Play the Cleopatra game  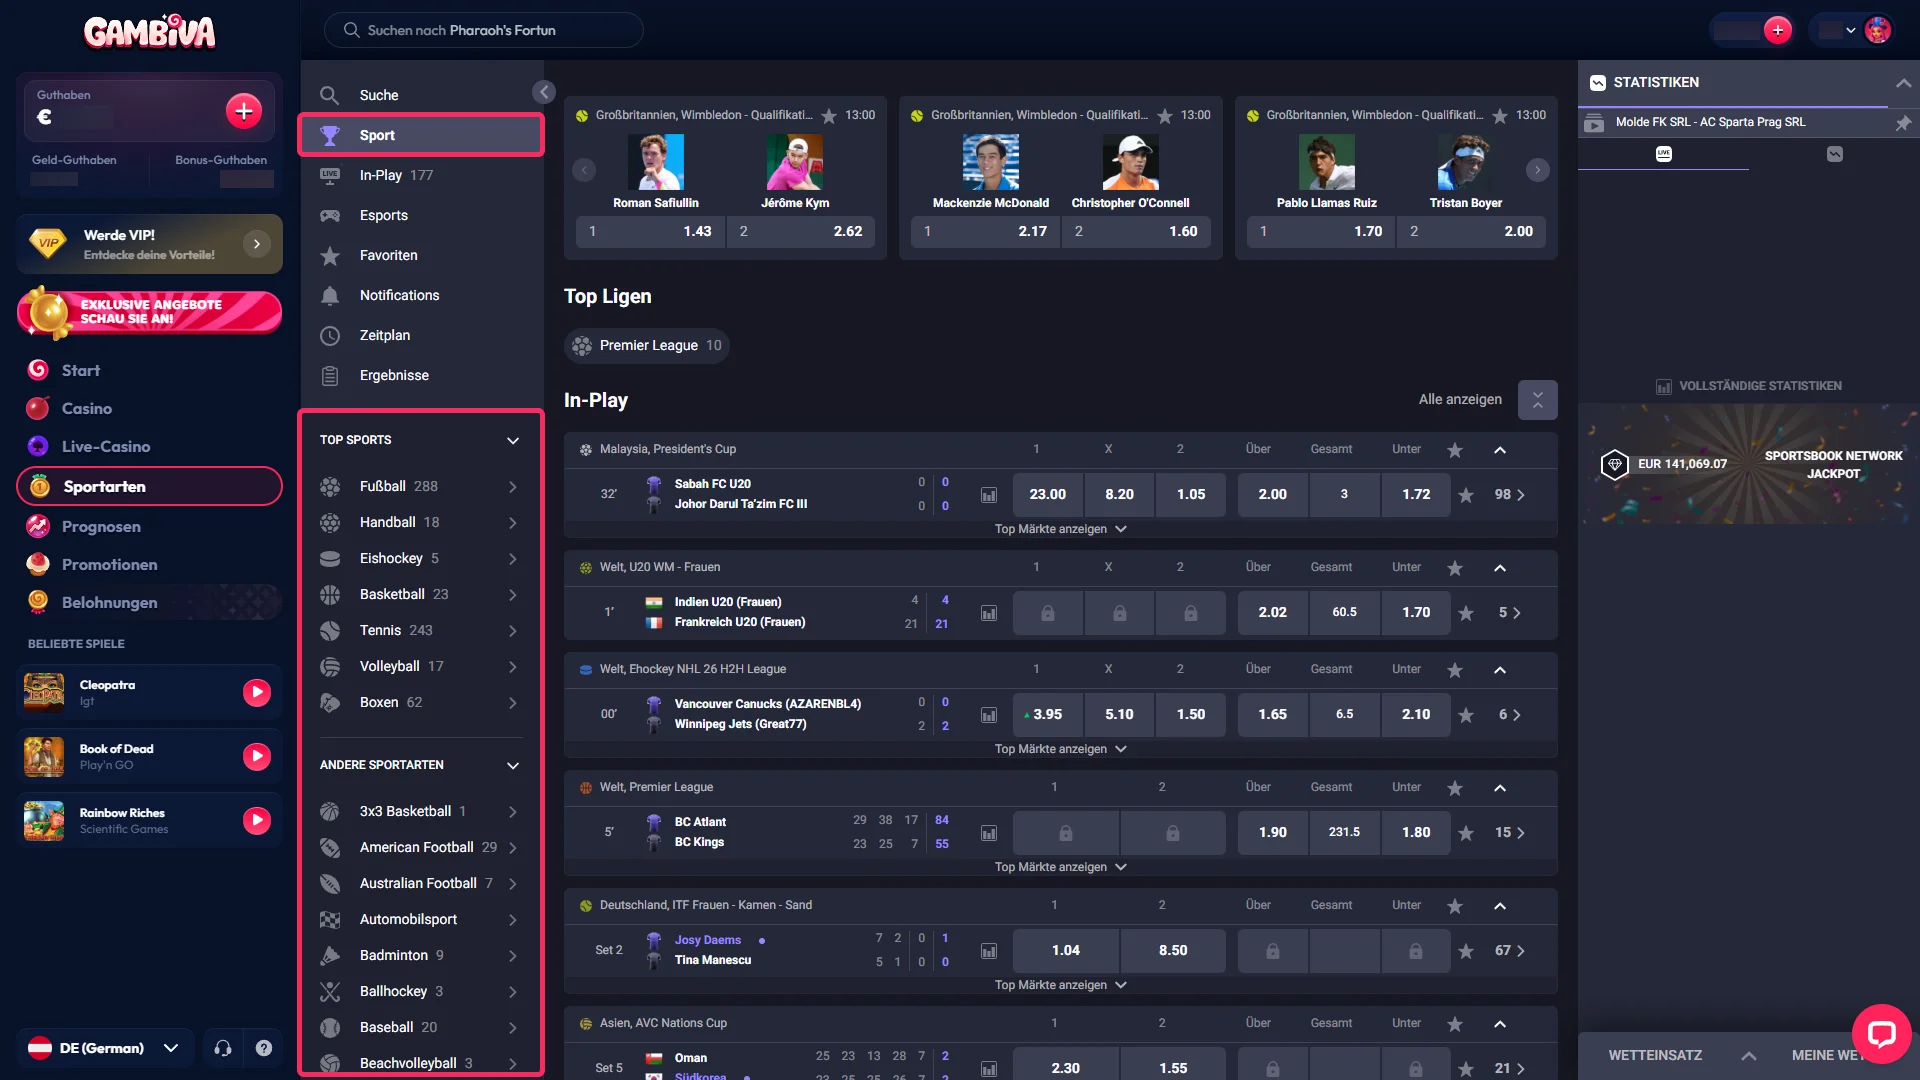click(x=257, y=692)
